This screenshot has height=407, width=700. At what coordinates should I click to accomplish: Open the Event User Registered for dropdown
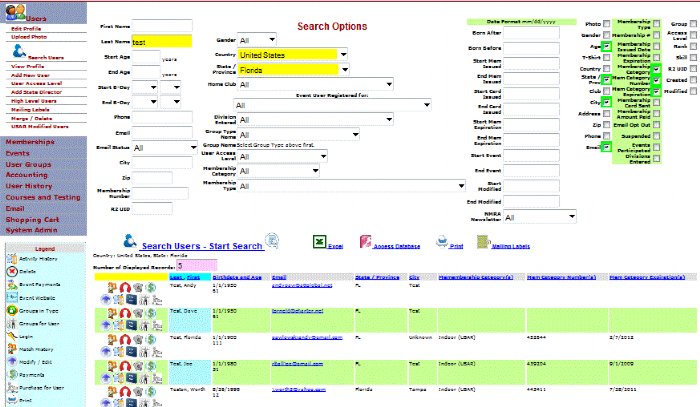tap(332, 105)
